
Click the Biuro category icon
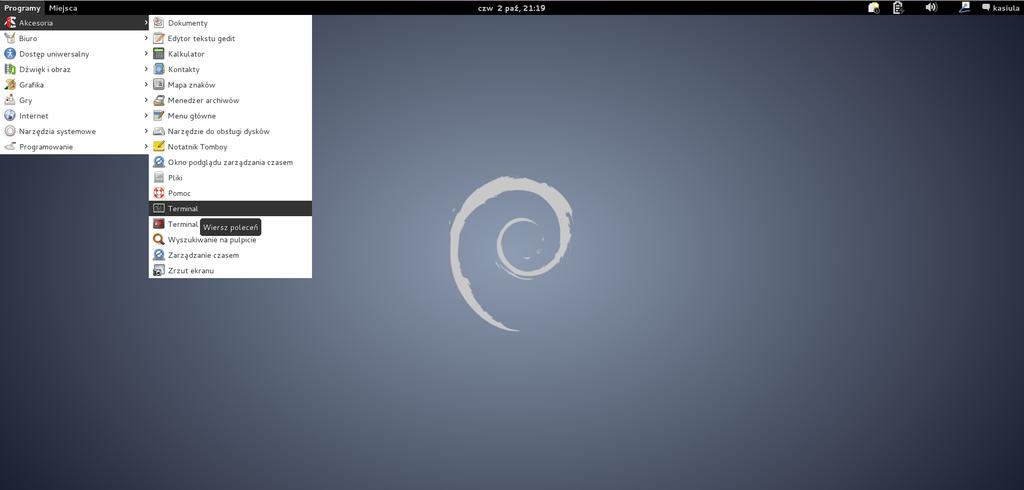(x=10, y=39)
